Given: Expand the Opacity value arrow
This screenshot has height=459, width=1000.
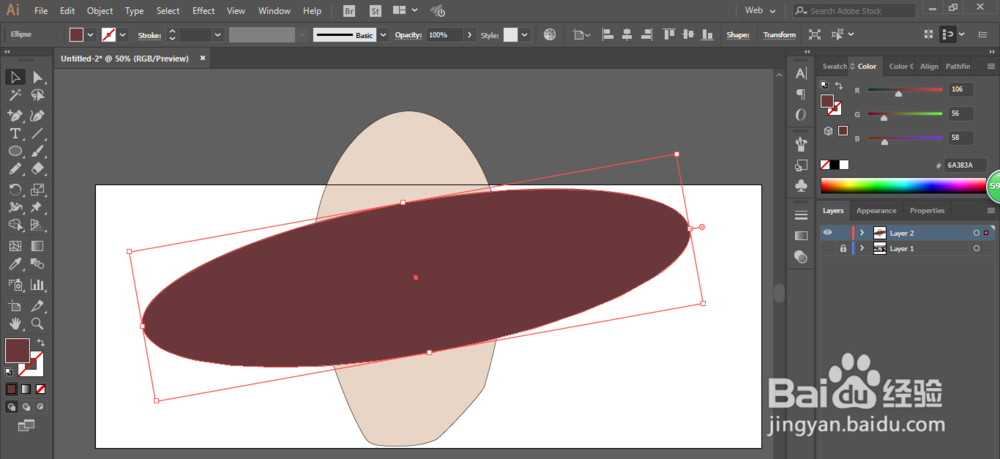Looking at the screenshot, I should click(470, 35).
